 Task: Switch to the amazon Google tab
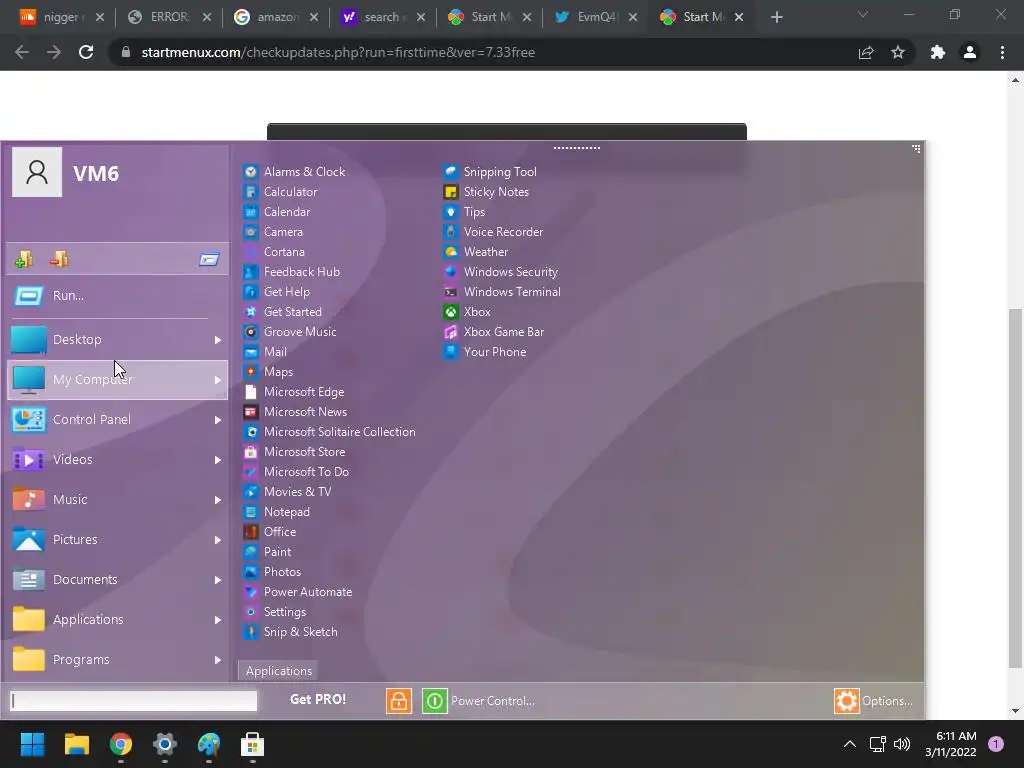[277, 17]
